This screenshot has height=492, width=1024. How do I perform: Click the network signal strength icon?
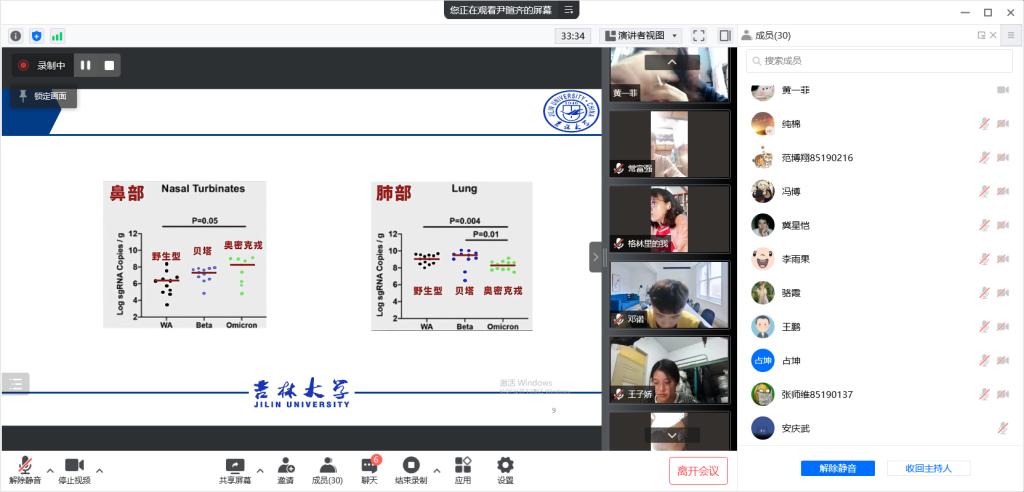pos(57,36)
